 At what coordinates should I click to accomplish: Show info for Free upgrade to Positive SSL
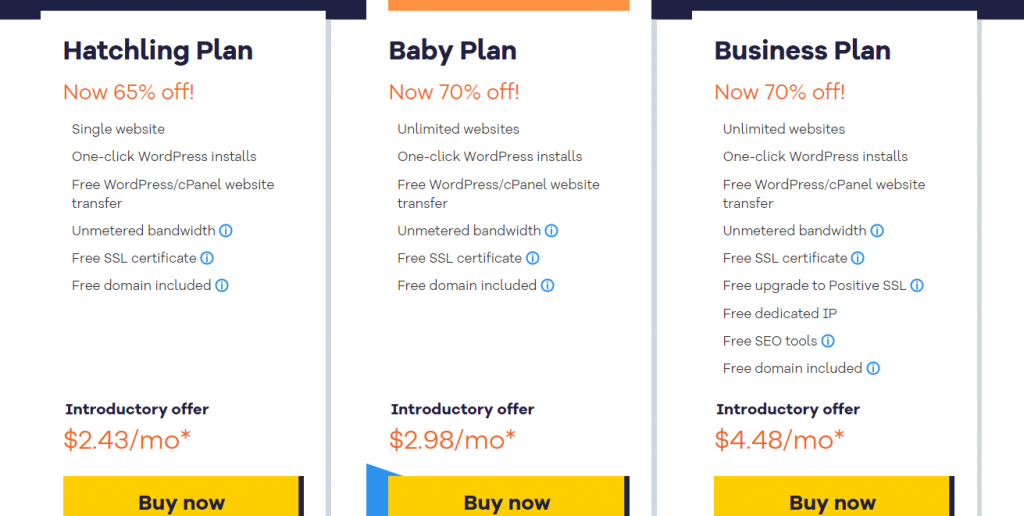point(917,285)
